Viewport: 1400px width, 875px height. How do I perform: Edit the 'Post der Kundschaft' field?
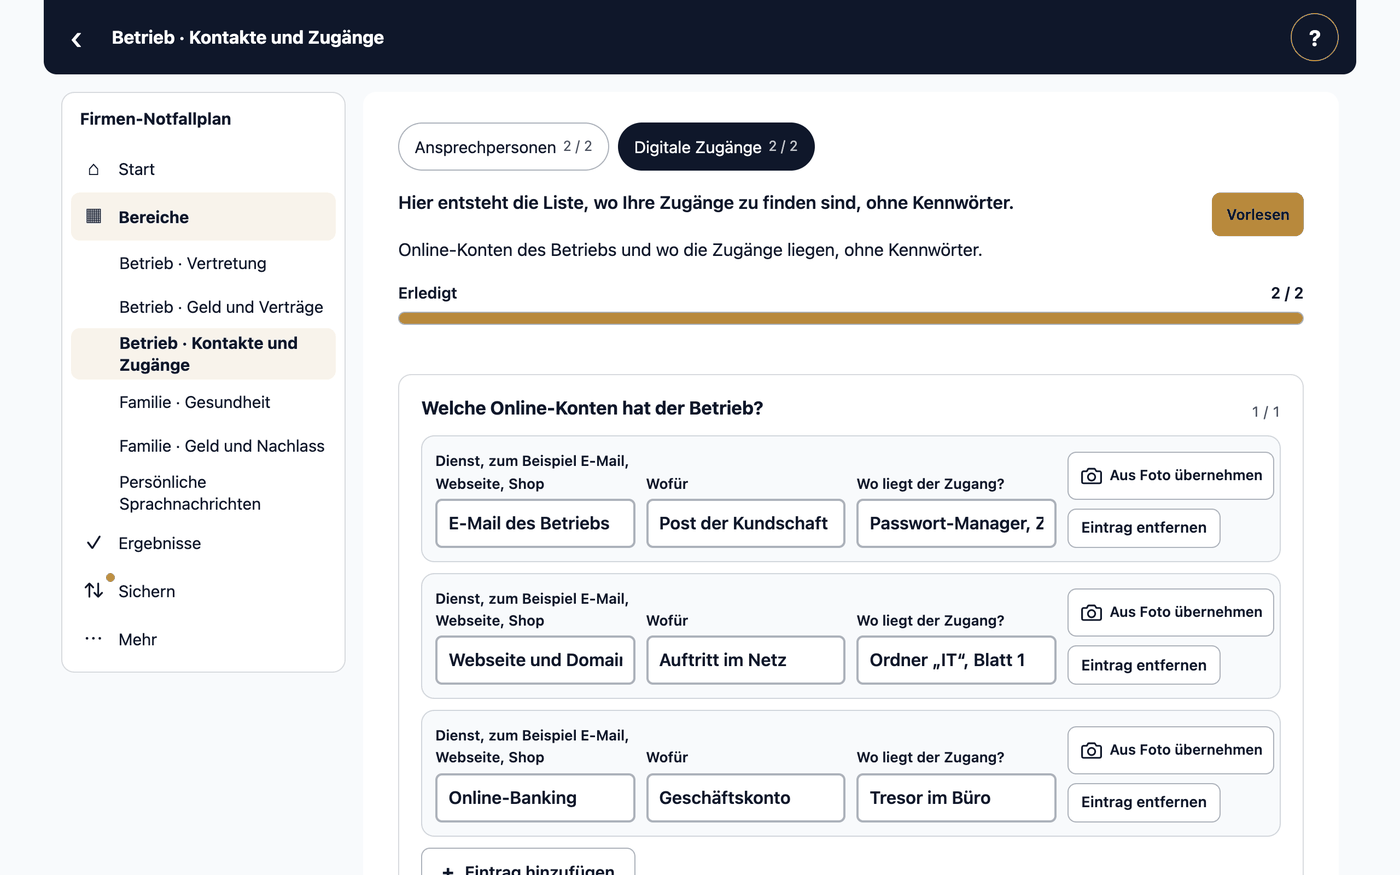[x=745, y=523]
